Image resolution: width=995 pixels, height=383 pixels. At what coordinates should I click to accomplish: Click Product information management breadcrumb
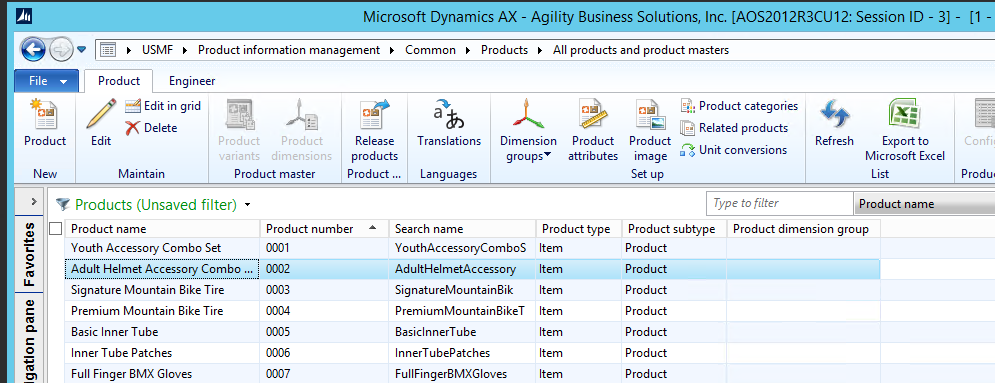(x=289, y=49)
